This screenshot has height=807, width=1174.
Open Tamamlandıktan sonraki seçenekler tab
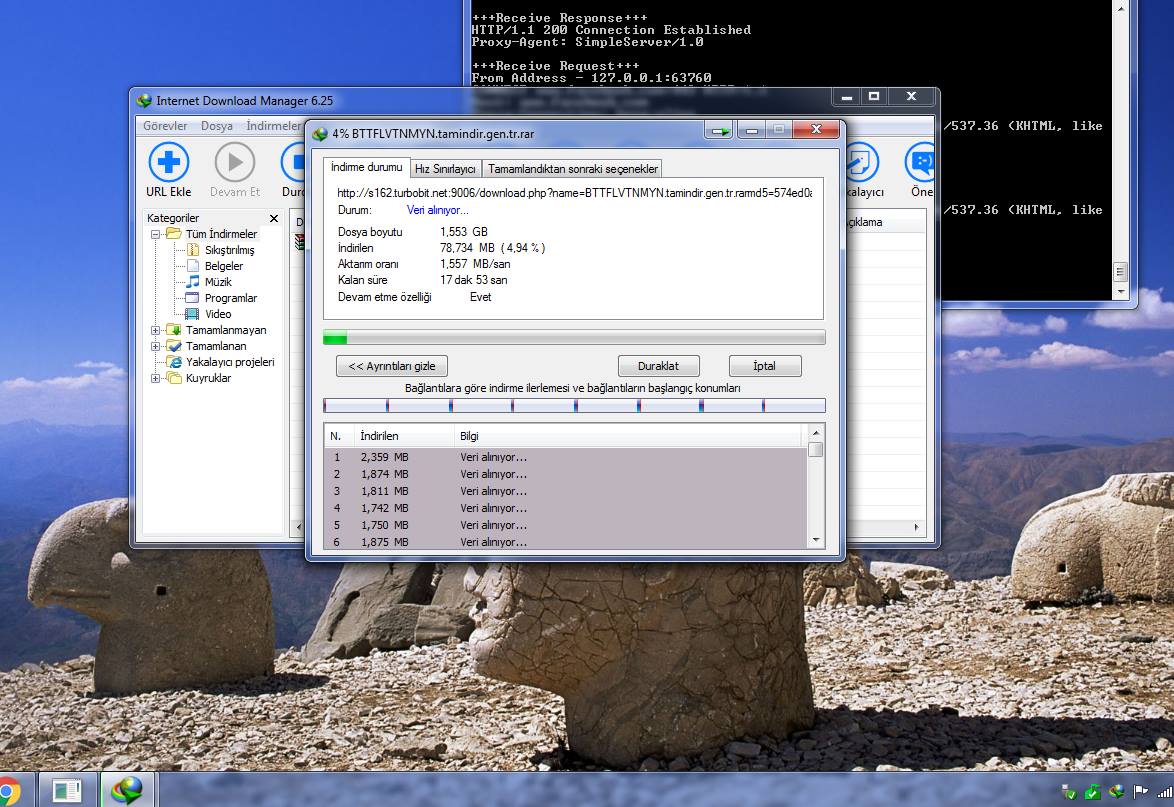[573, 169]
